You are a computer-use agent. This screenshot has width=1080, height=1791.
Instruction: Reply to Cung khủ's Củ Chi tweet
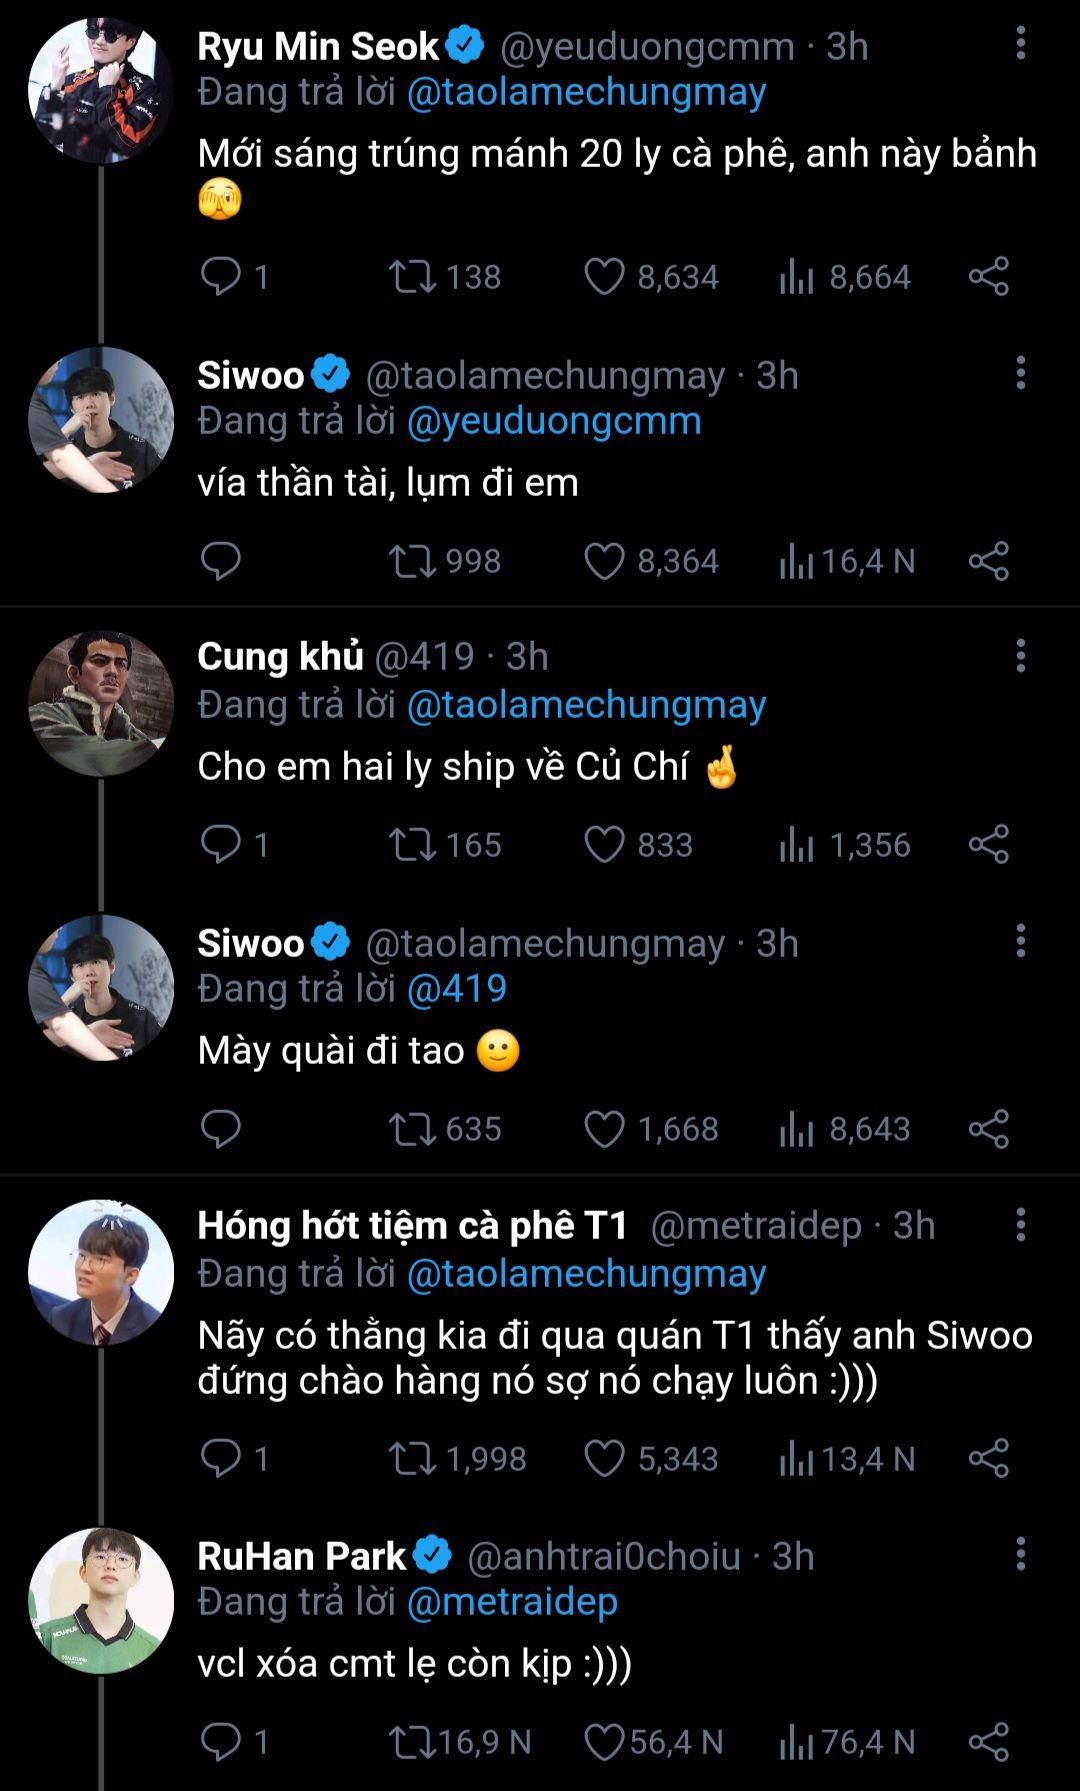tap(220, 845)
